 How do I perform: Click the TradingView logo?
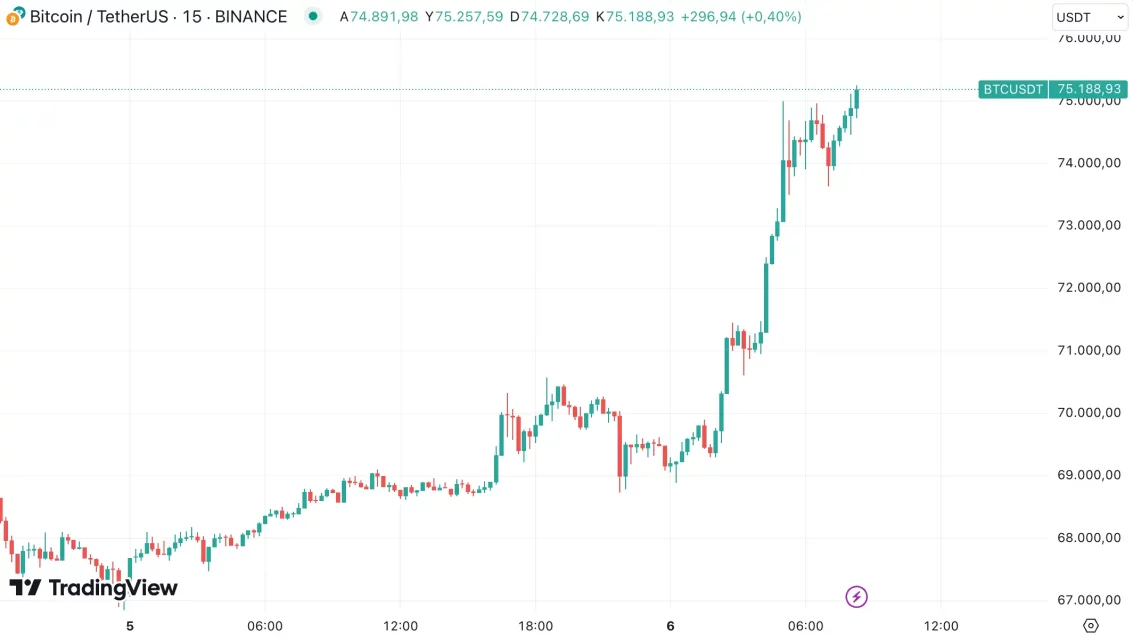[x=93, y=588]
